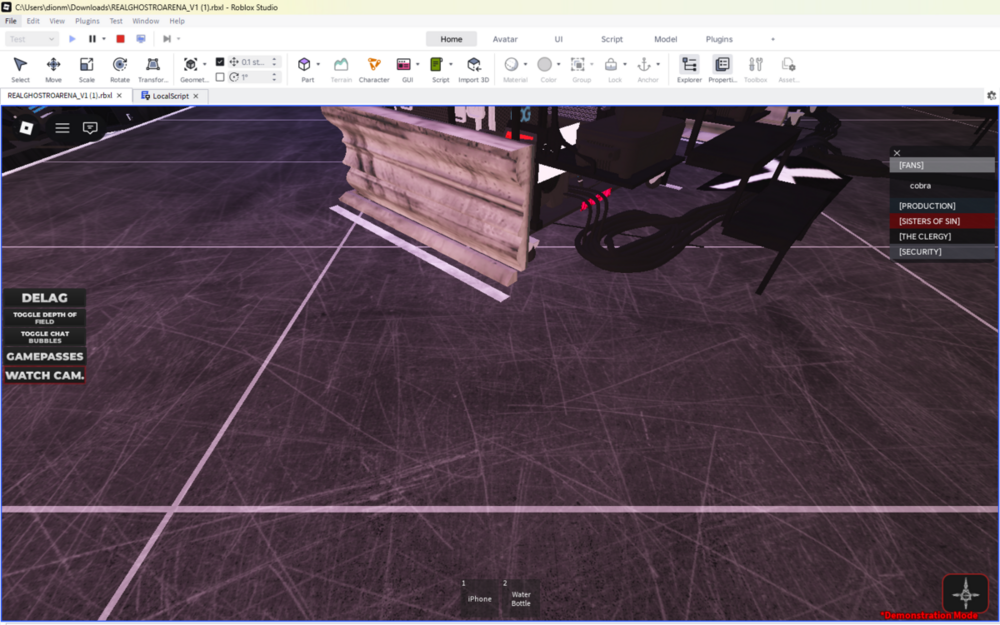The width and height of the screenshot is (1000, 625).
Task: Open the Character tool
Action: 374,69
